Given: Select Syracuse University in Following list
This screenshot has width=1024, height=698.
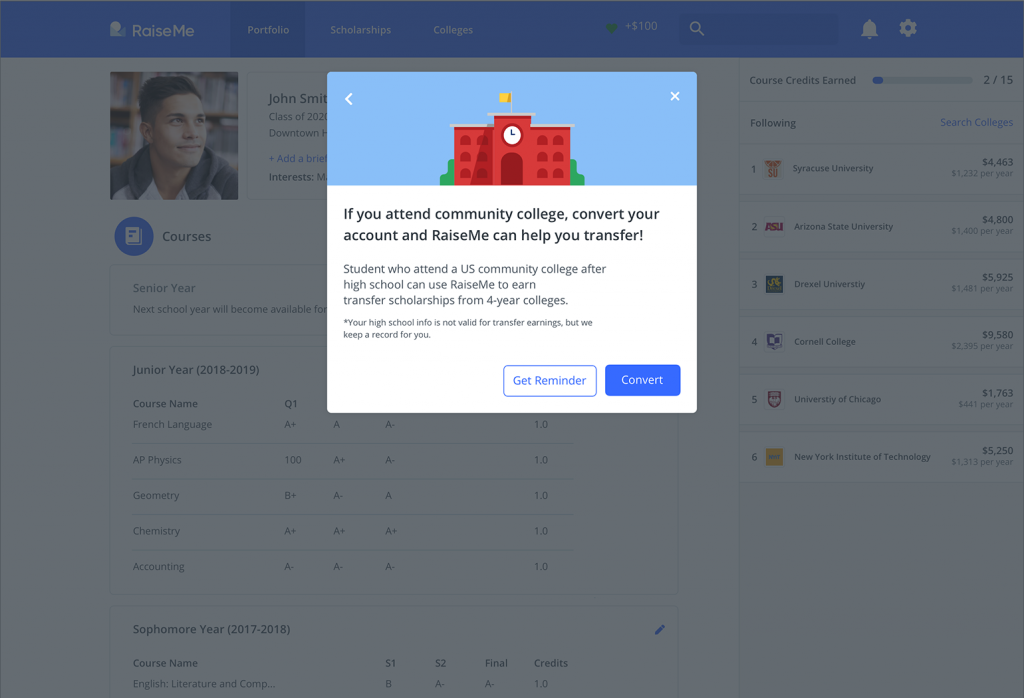Looking at the screenshot, I should 833,168.
